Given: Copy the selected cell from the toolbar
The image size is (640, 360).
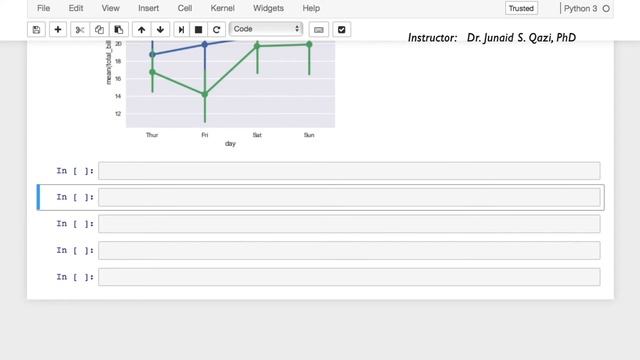Looking at the screenshot, I should [x=99, y=29].
